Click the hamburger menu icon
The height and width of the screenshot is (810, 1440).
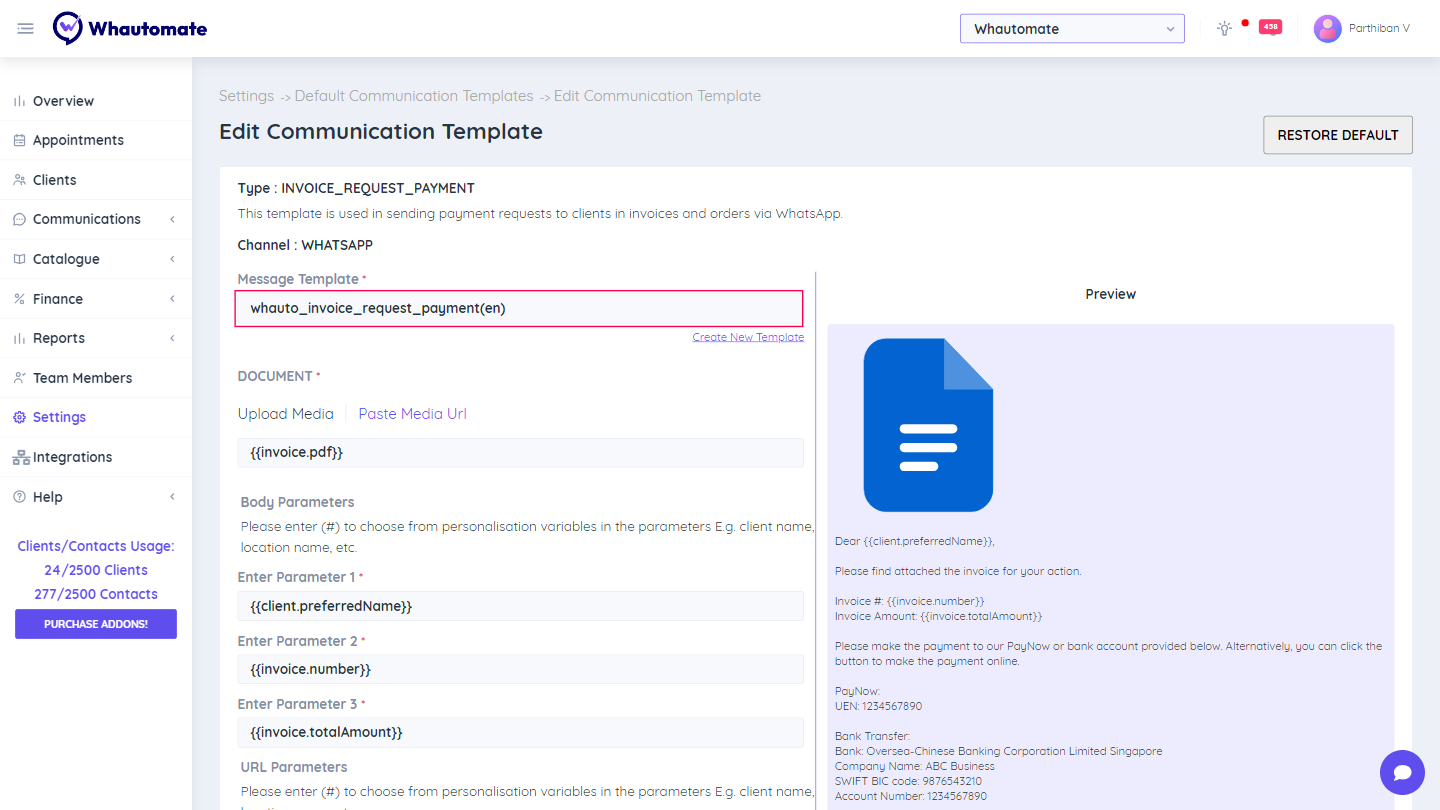(x=26, y=29)
